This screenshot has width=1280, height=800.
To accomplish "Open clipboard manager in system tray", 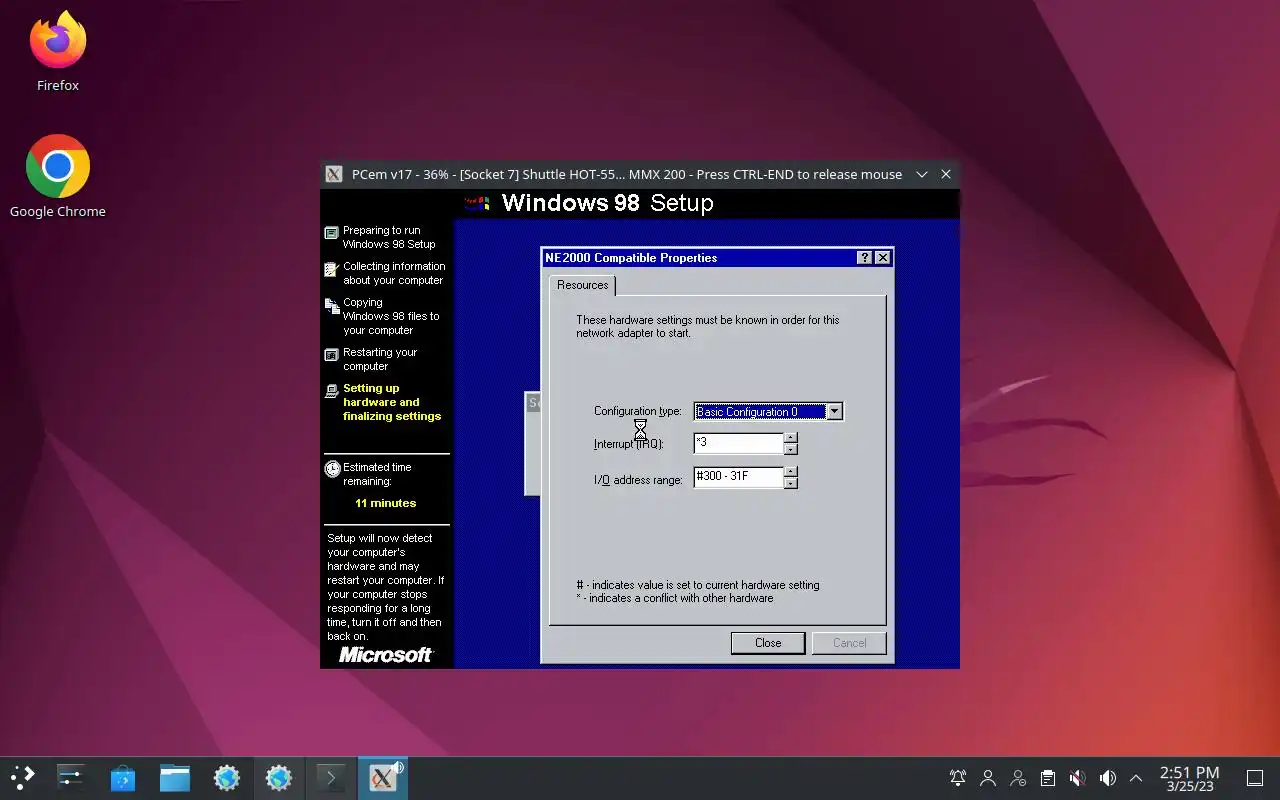I will 1047,778.
